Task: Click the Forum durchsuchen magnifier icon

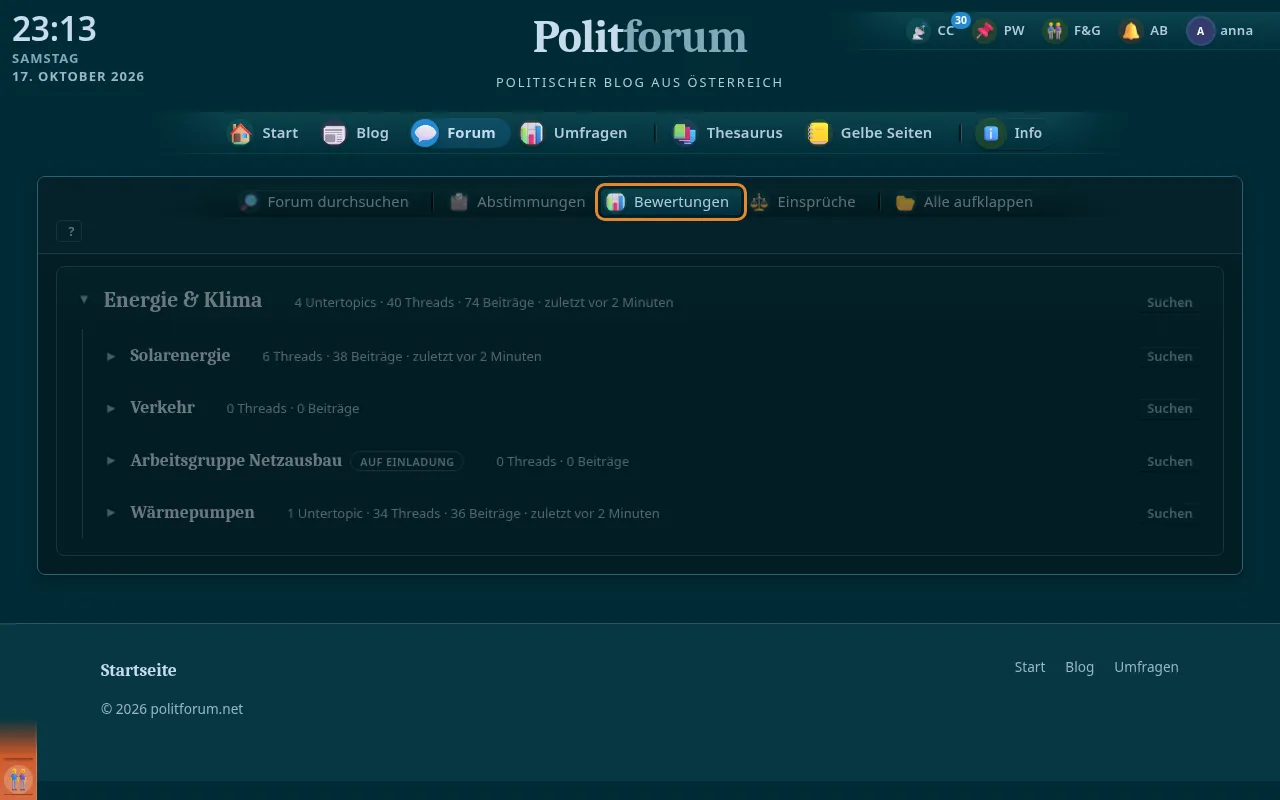Action: click(x=249, y=202)
